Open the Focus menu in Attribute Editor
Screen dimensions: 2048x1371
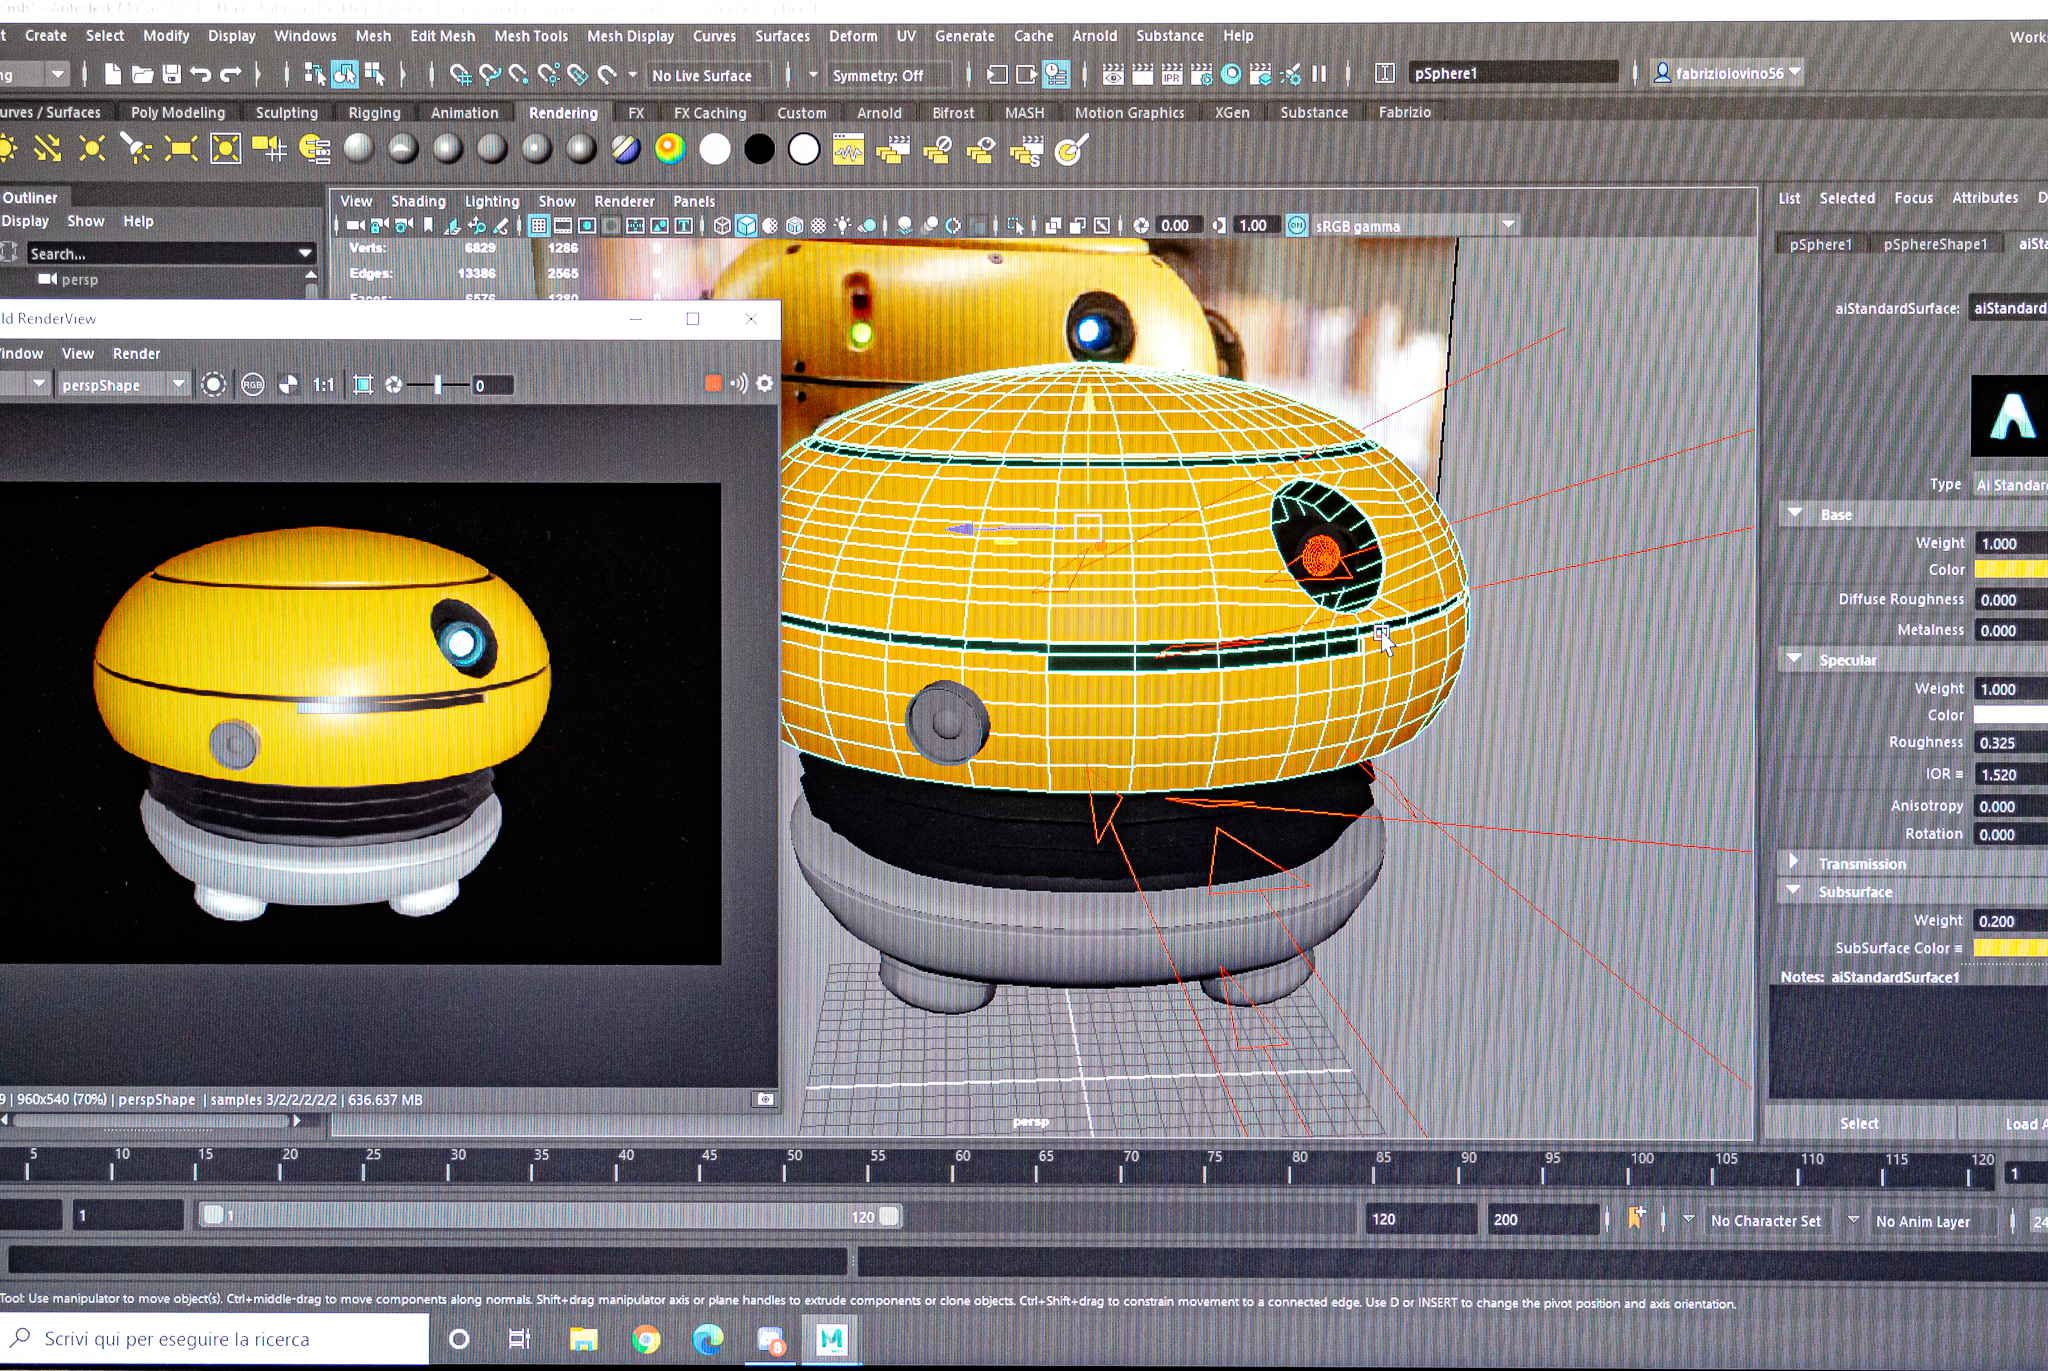click(1912, 198)
